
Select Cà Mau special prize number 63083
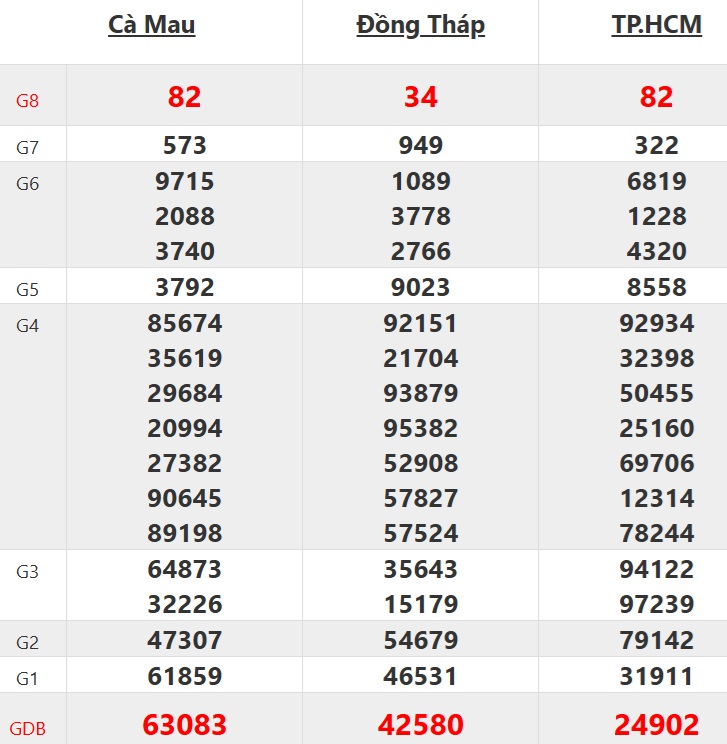[x=185, y=724]
